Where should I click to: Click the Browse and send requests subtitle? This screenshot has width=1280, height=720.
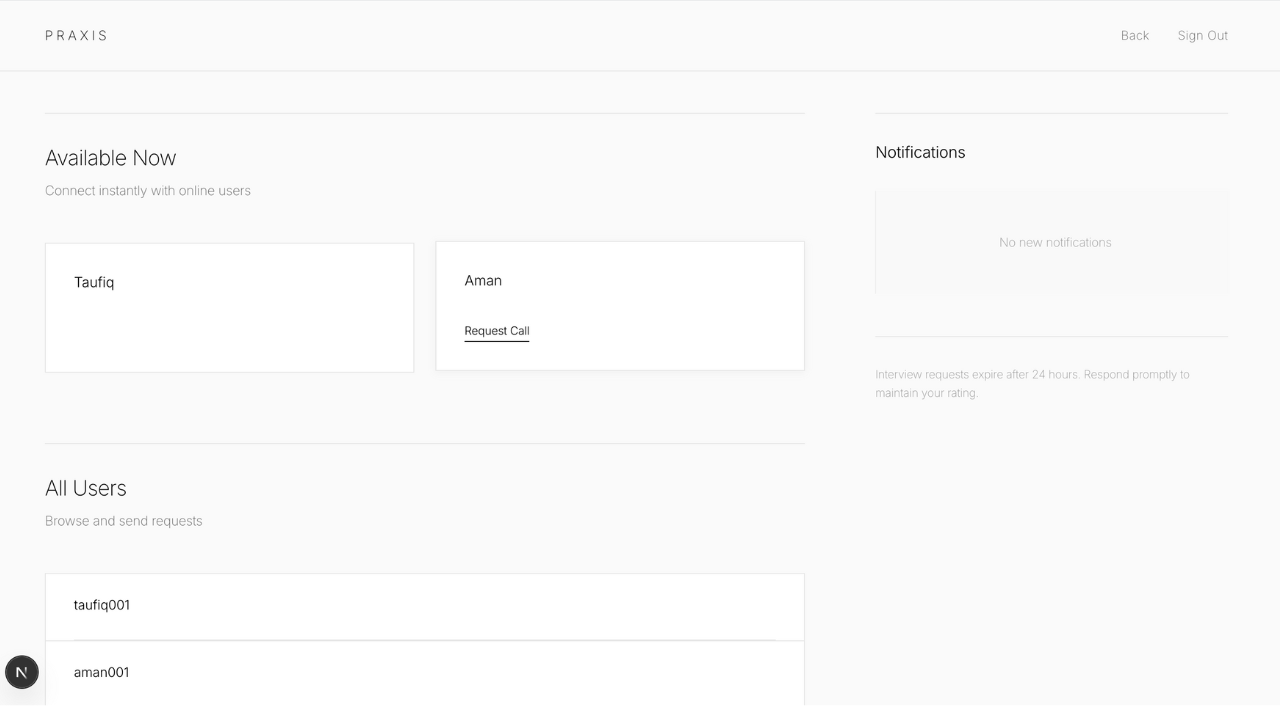(123, 521)
